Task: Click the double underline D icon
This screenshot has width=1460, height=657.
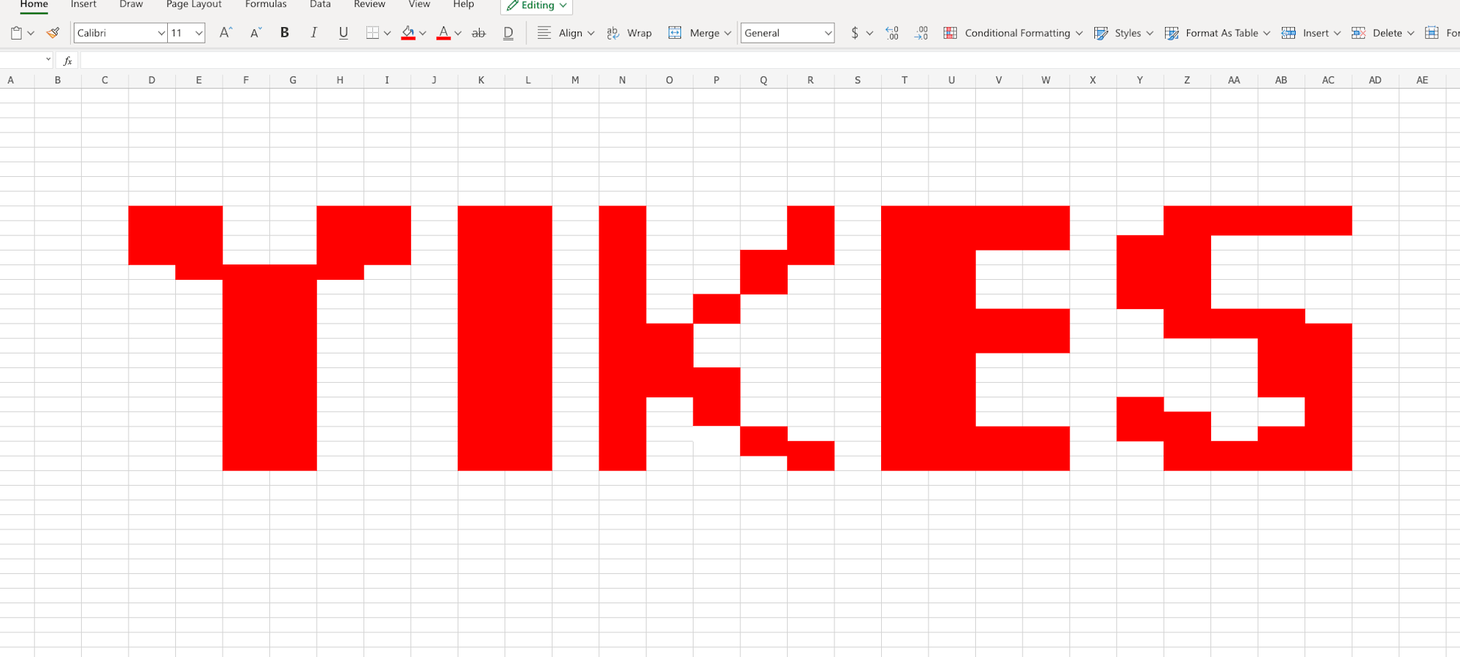Action: coord(508,33)
